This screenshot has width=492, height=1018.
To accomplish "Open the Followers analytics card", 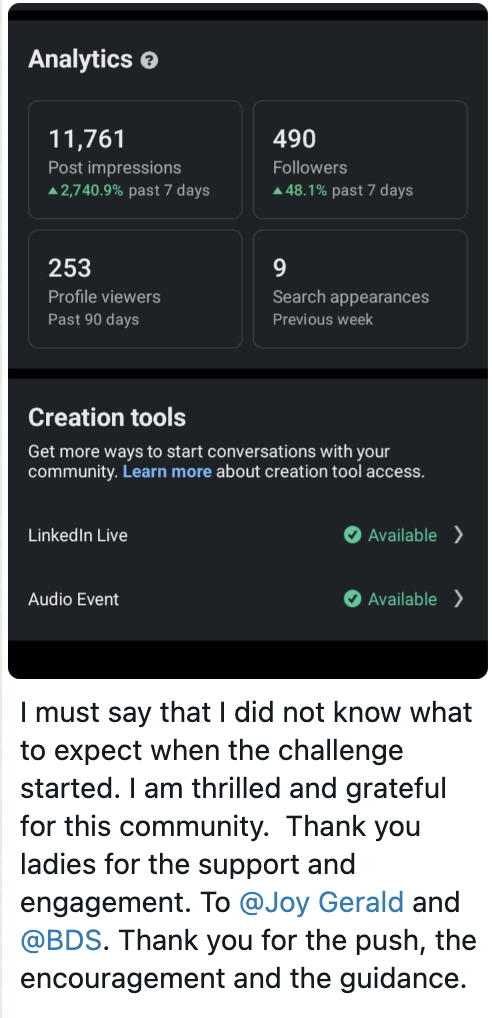I will pos(360,160).
